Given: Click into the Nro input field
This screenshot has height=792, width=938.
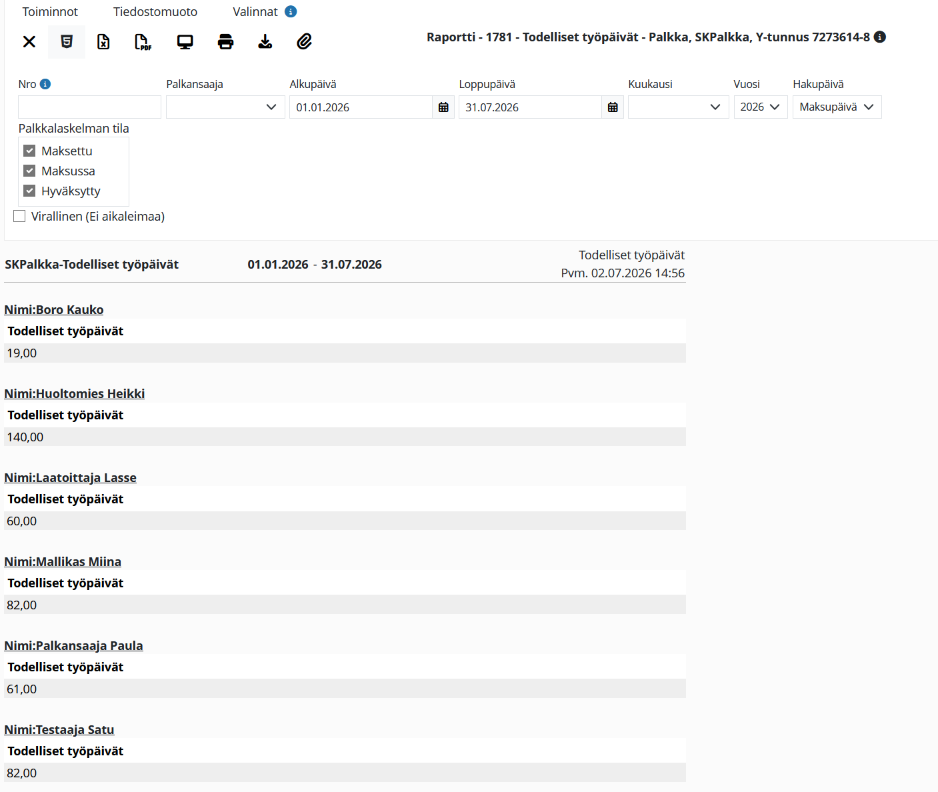Looking at the screenshot, I should pos(90,107).
